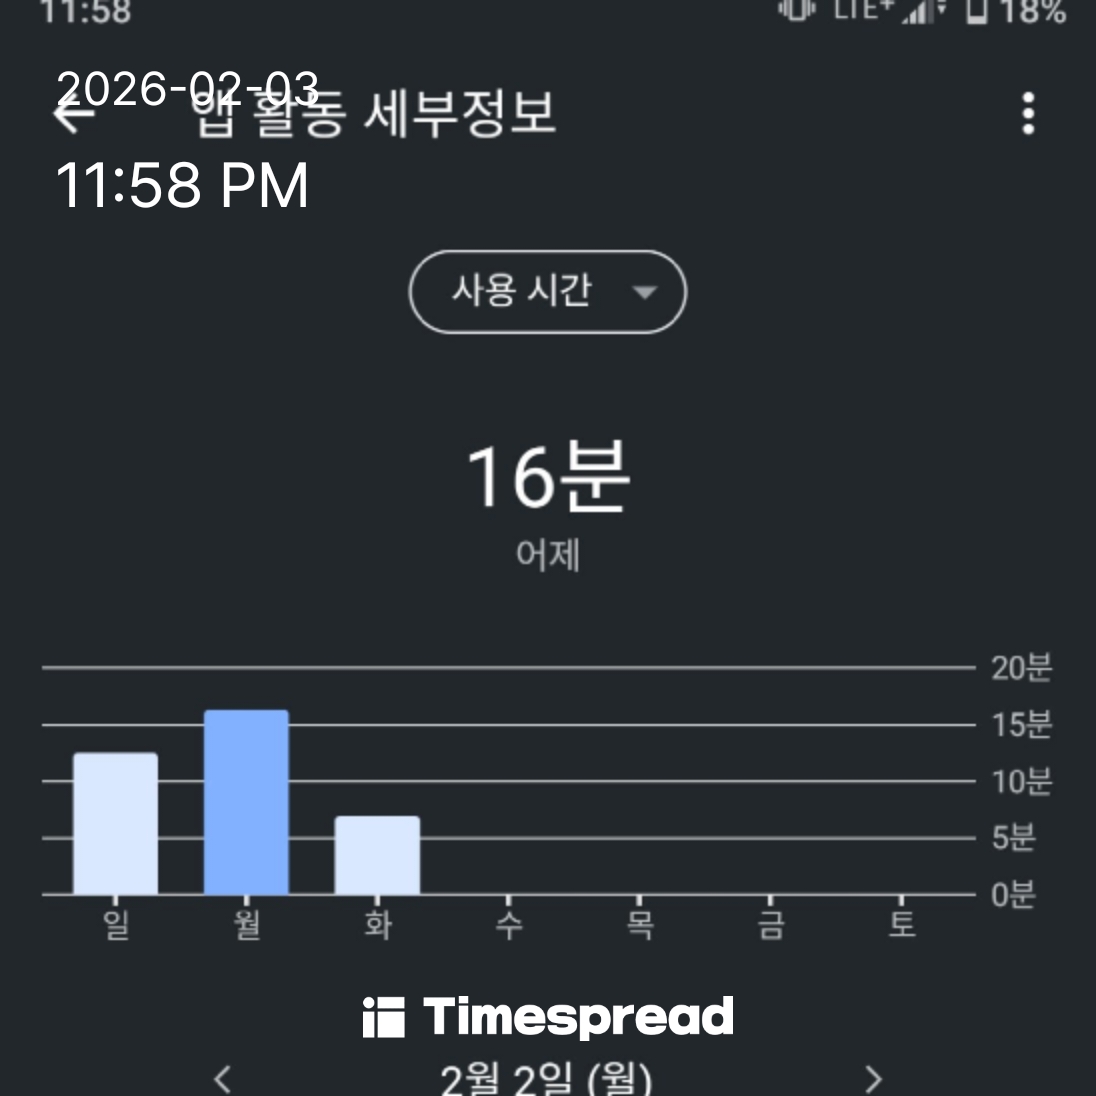Select the Tuesday (화) usage bar
Screen dimensions: 1096x1096
coord(377,855)
